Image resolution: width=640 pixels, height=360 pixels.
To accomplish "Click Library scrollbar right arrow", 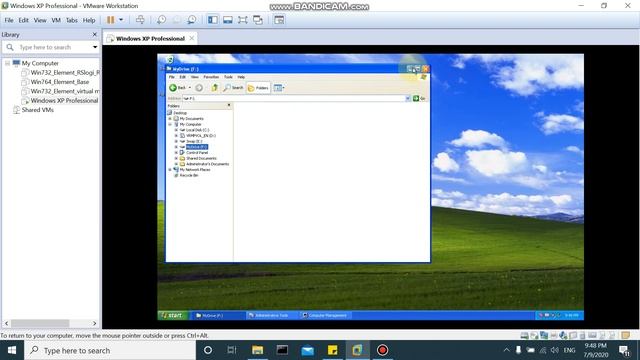I will point(95,323).
